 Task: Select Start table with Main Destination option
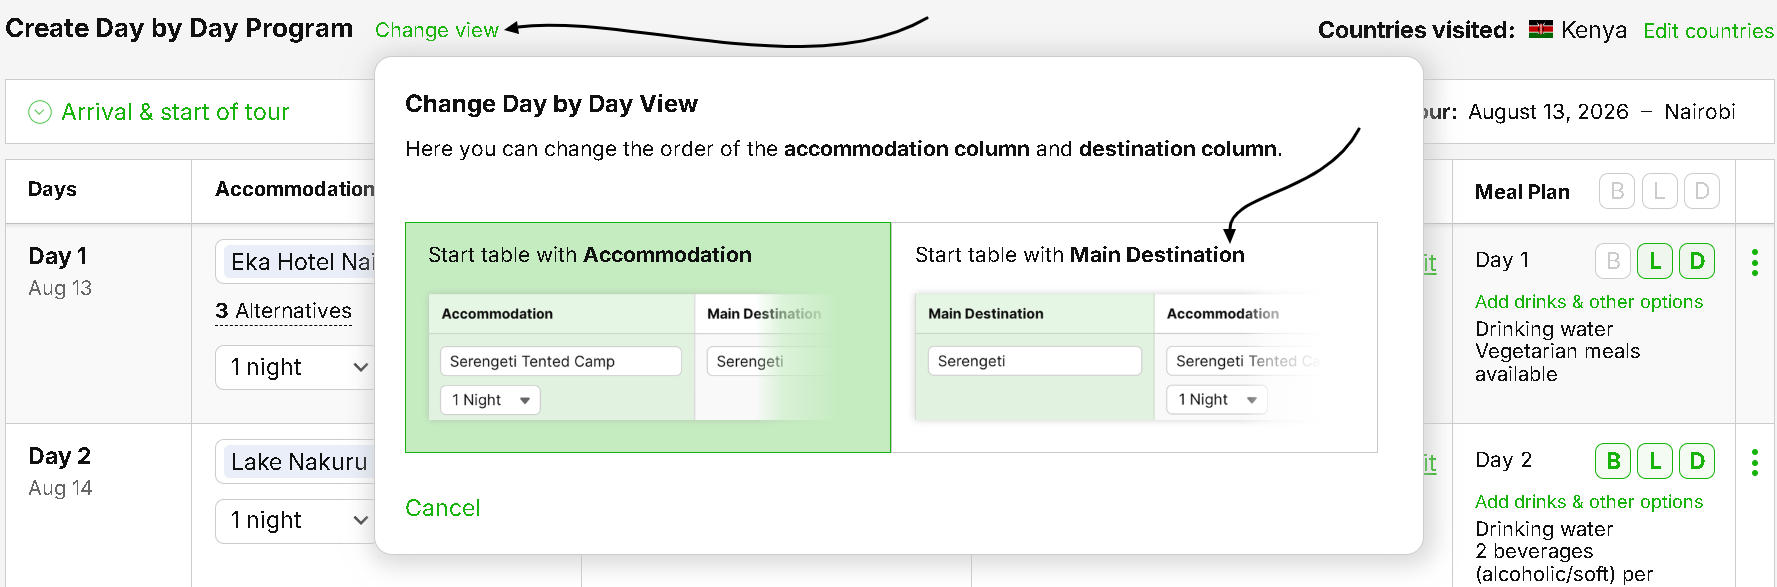(1133, 337)
